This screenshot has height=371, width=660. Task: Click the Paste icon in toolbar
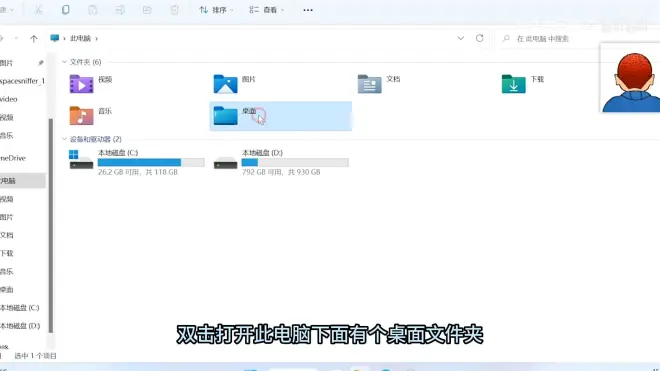(x=93, y=10)
